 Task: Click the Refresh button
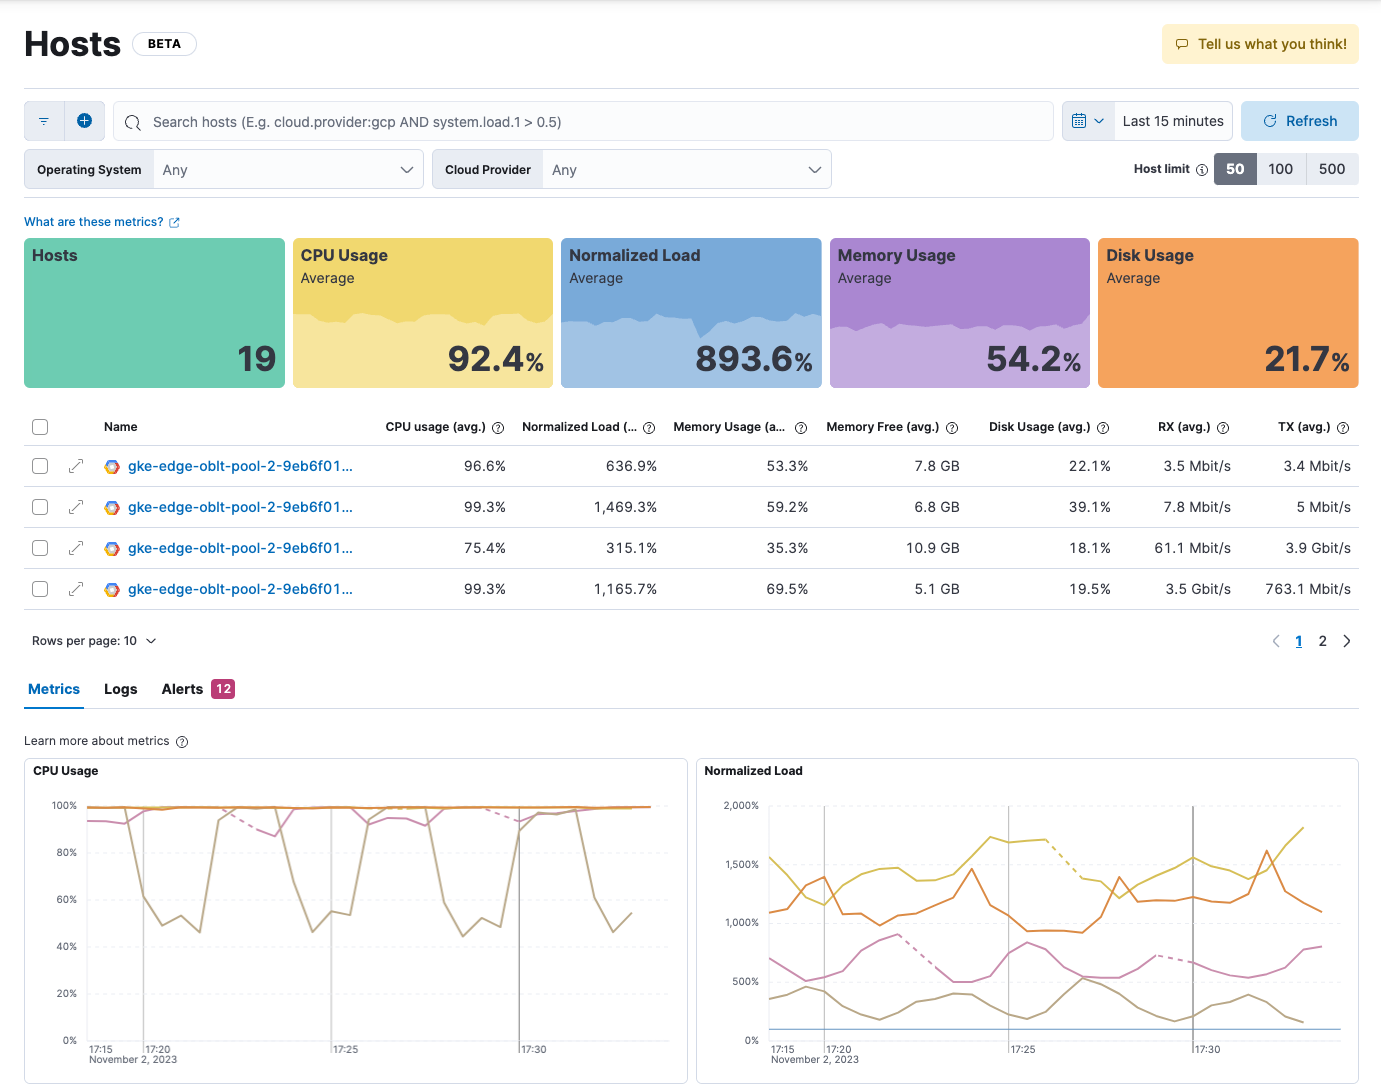point(1299,121)
